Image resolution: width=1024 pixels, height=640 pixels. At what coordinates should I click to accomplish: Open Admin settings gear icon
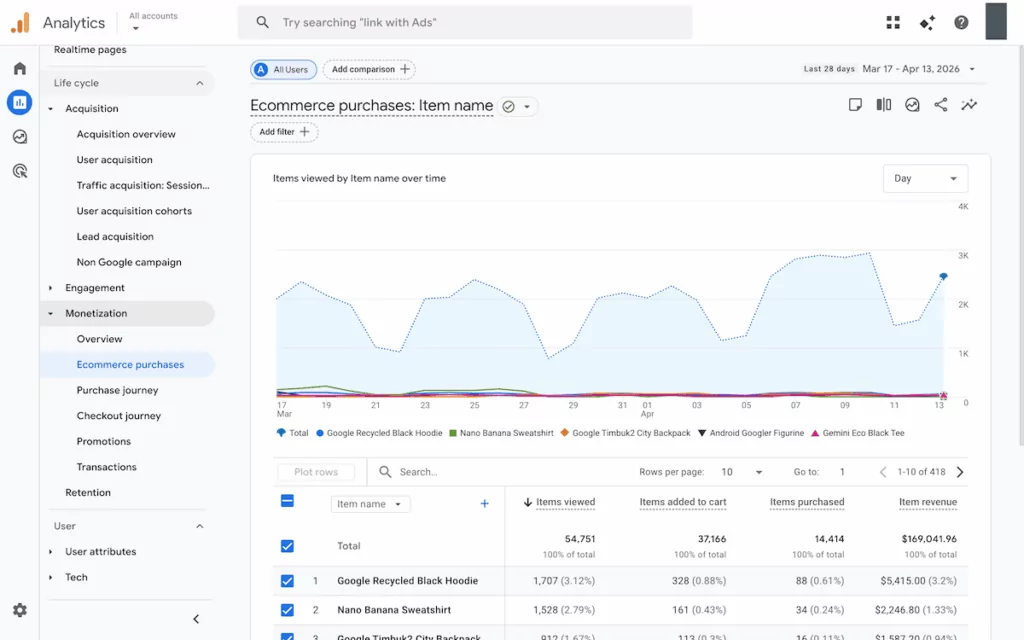[x=20, y=610]
